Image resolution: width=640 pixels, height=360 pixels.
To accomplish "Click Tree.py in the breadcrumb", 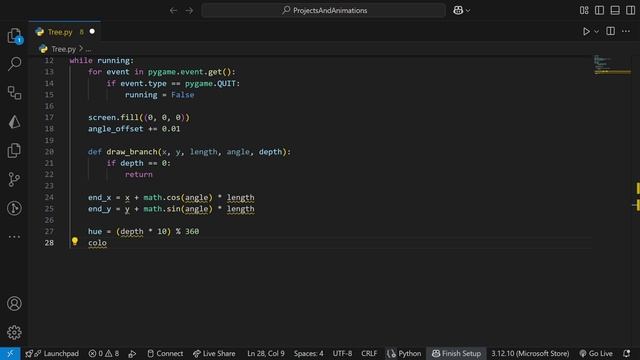I will 64,49.
